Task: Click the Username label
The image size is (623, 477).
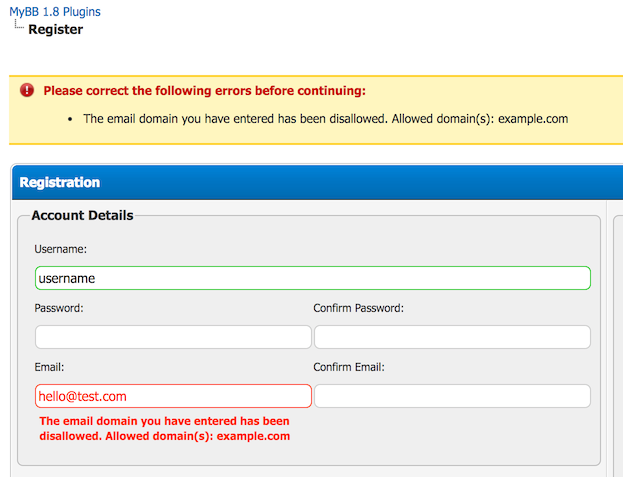Action: tap(61, 249)
